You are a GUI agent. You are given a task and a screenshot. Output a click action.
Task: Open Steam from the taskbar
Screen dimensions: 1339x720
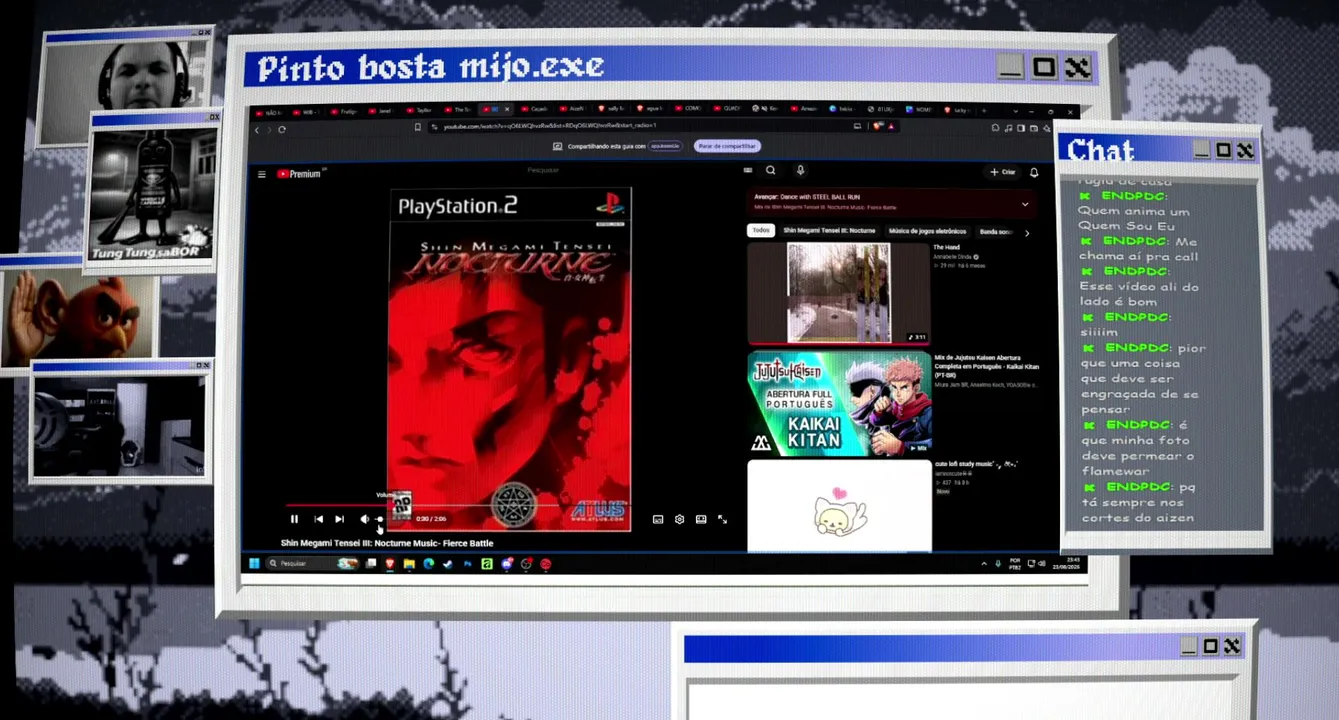click(448, 564)
